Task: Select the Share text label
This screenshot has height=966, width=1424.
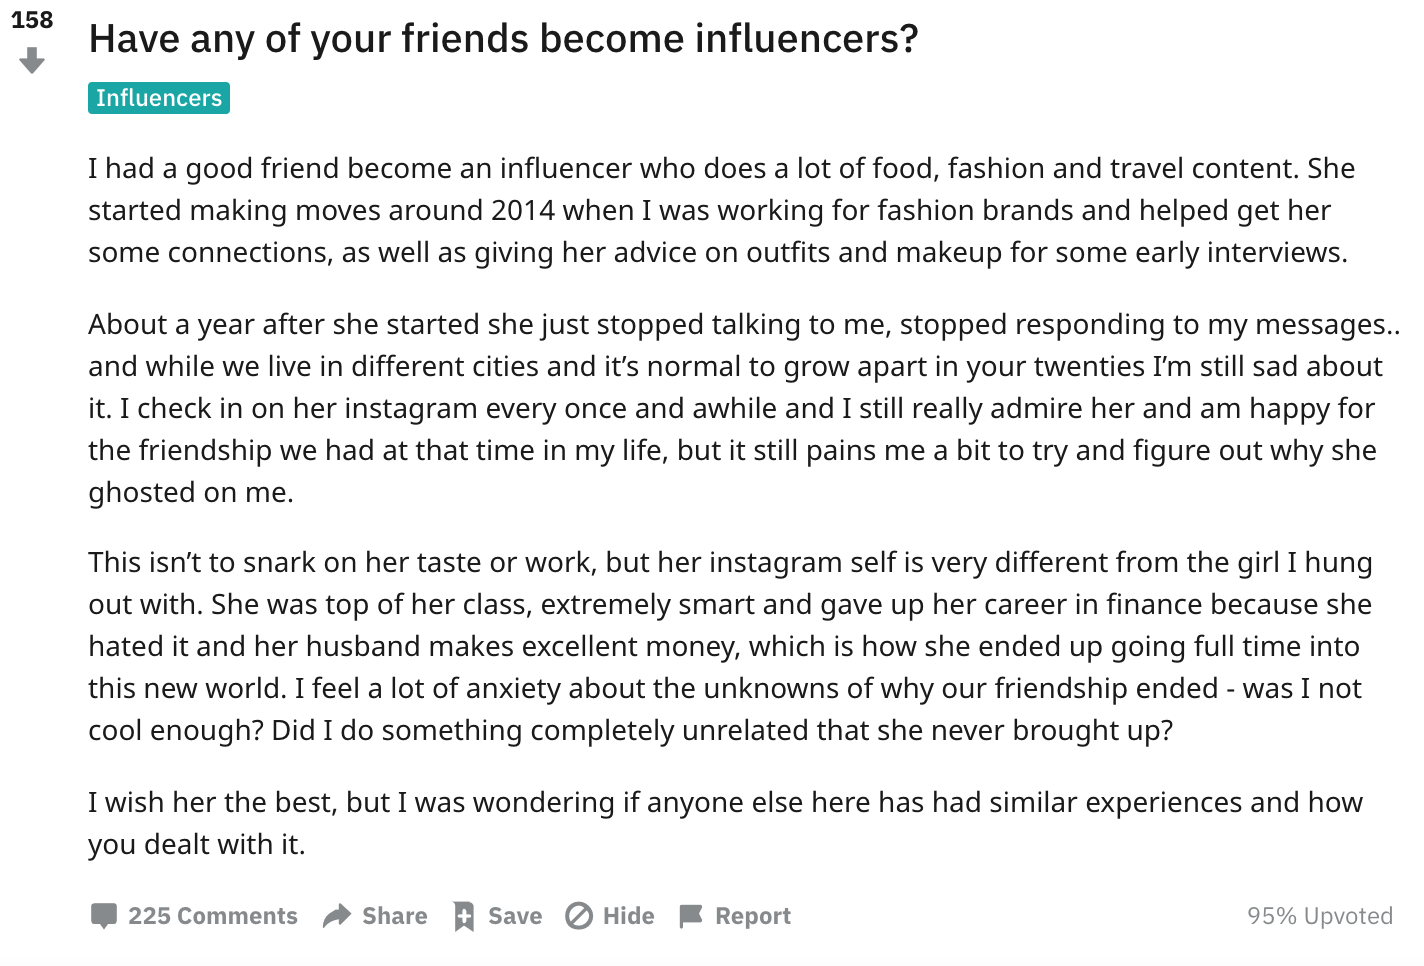Action: [394, 916]
